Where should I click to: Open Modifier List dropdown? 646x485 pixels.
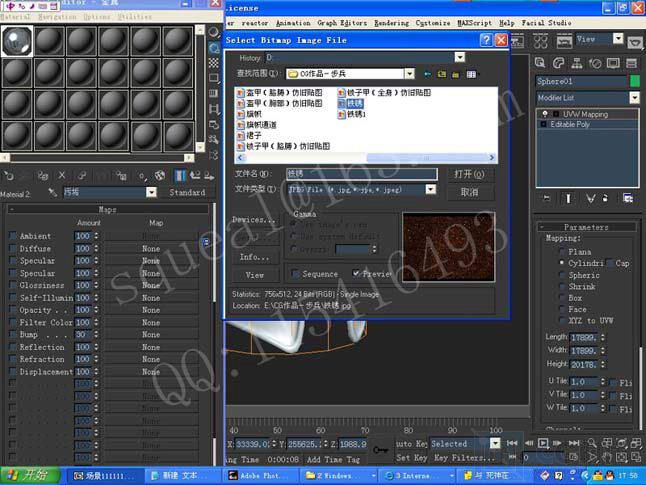click(634, 98)
